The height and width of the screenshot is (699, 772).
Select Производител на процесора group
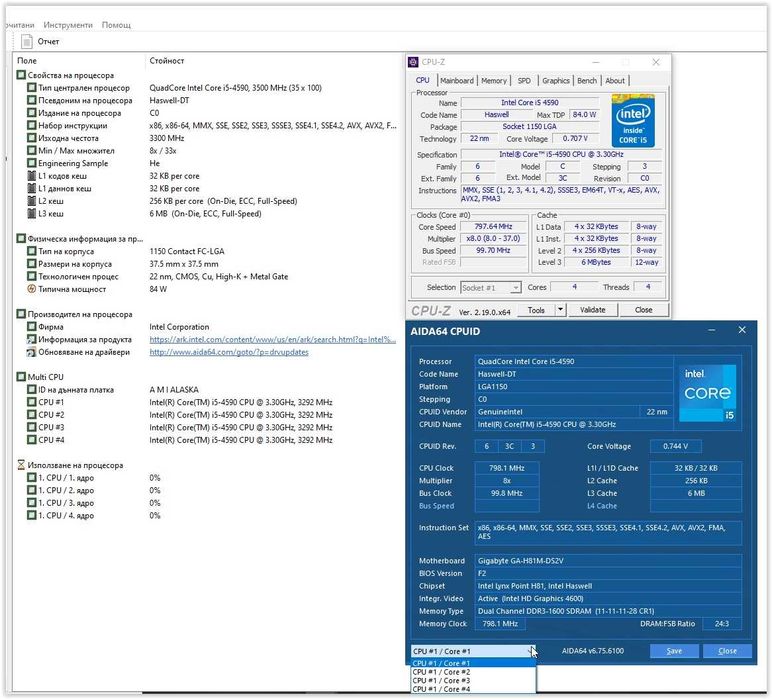[x=80, y=314]
